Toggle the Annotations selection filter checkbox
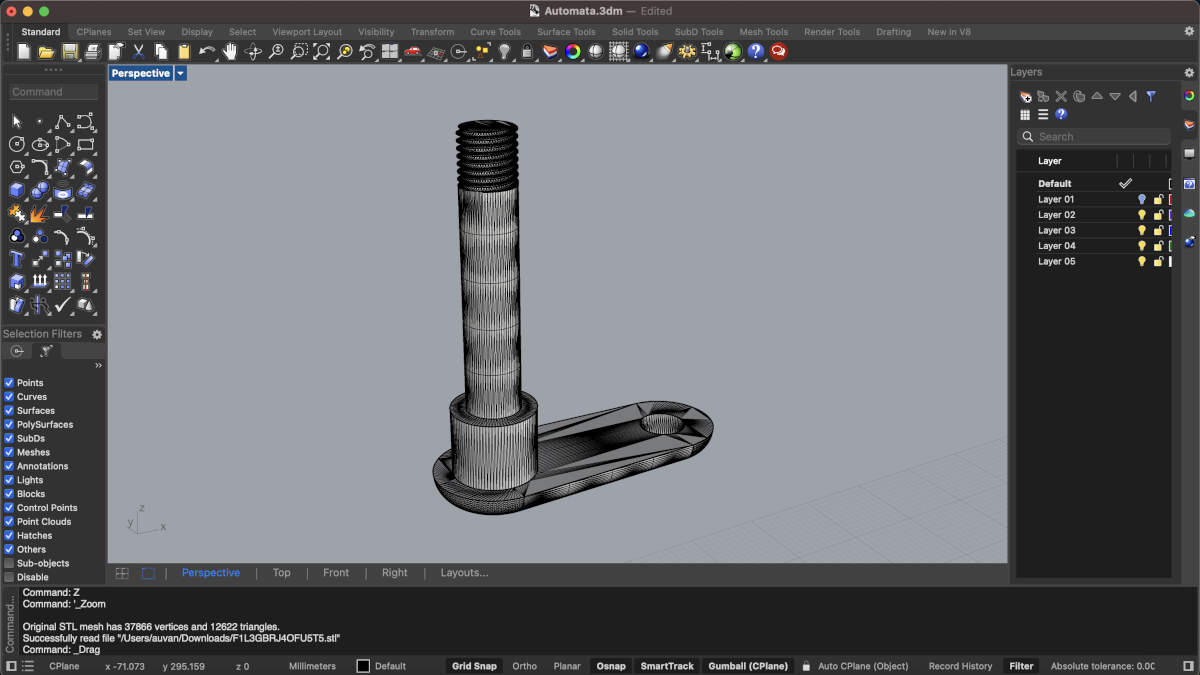 coord(9,466)
